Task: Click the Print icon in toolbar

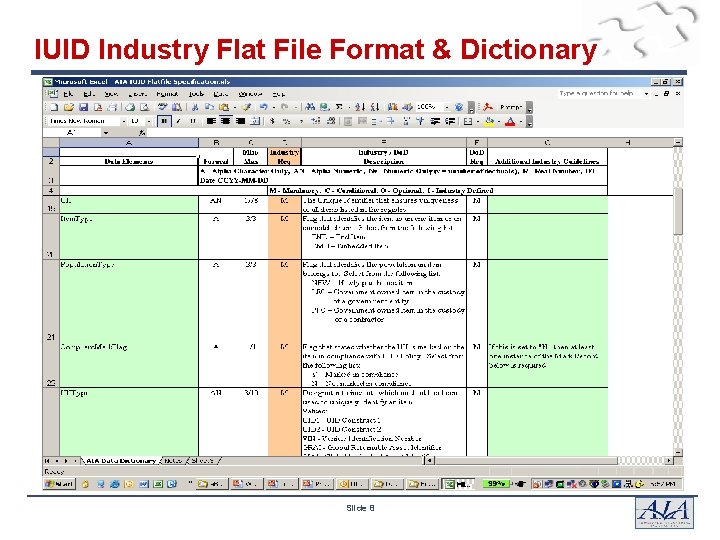Action: pyautogui.click(x=130, y=107)
